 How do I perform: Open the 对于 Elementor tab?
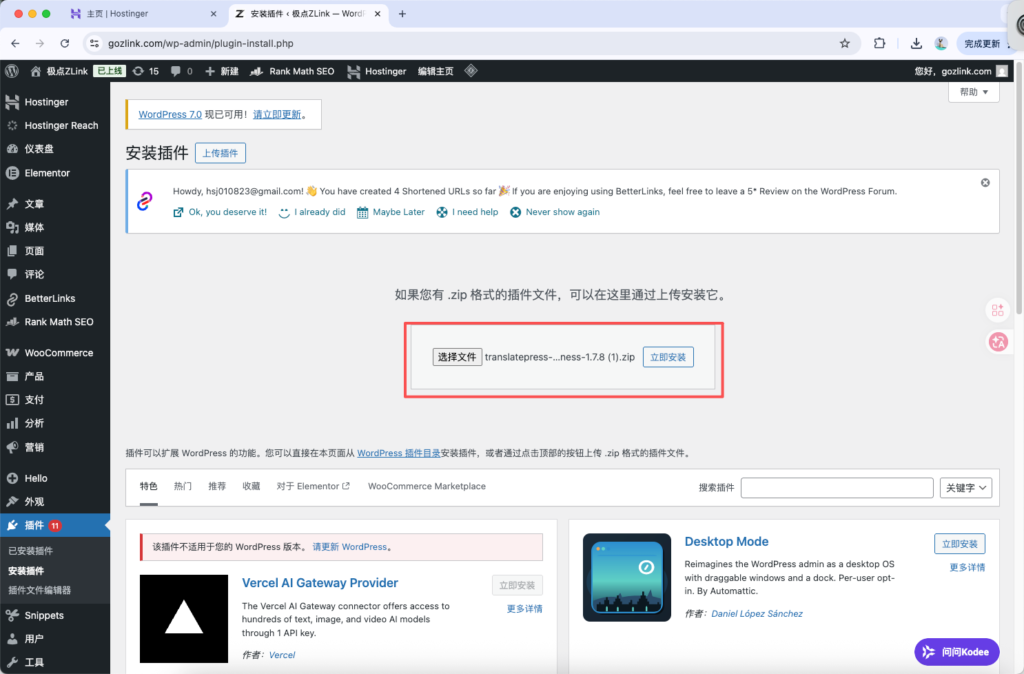tap(313, 486)
